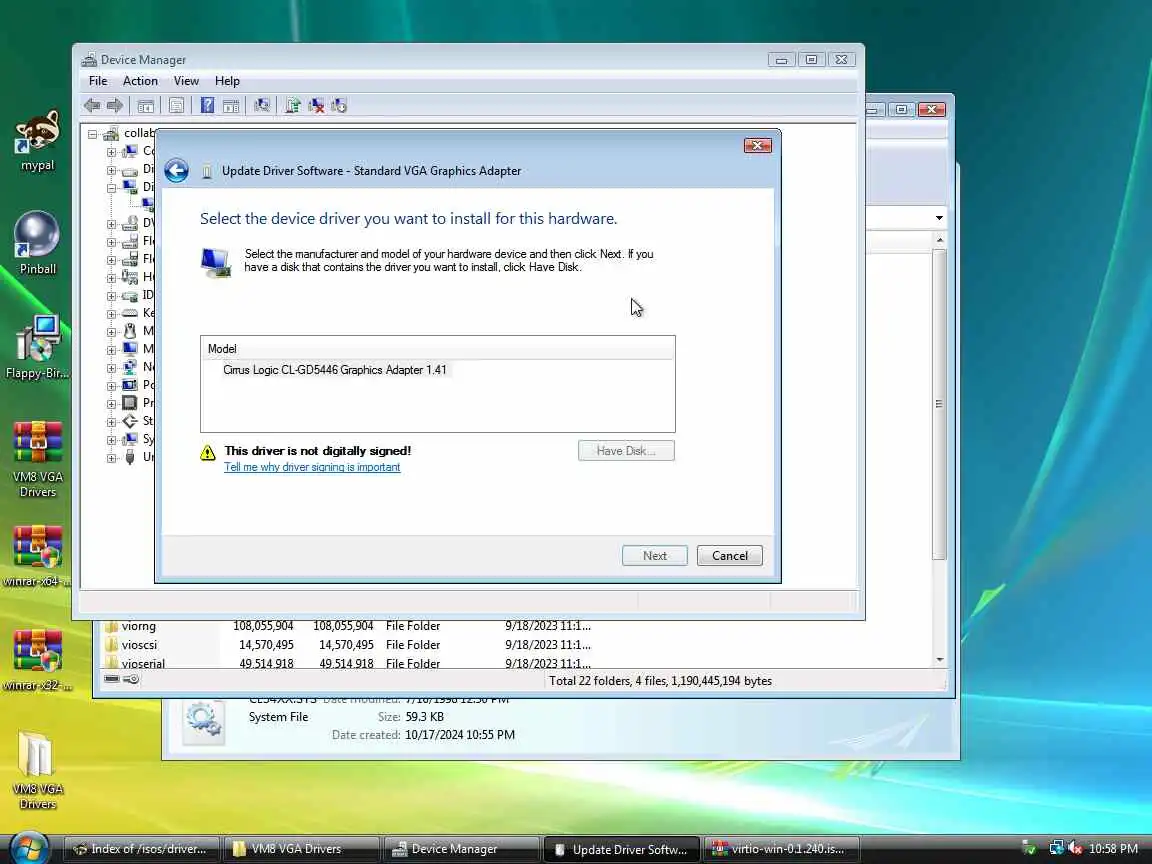1152x864 pixels.
Task: Open the Action menu in Device Manager
Action: pyautogui.click(x=140, y=81)
